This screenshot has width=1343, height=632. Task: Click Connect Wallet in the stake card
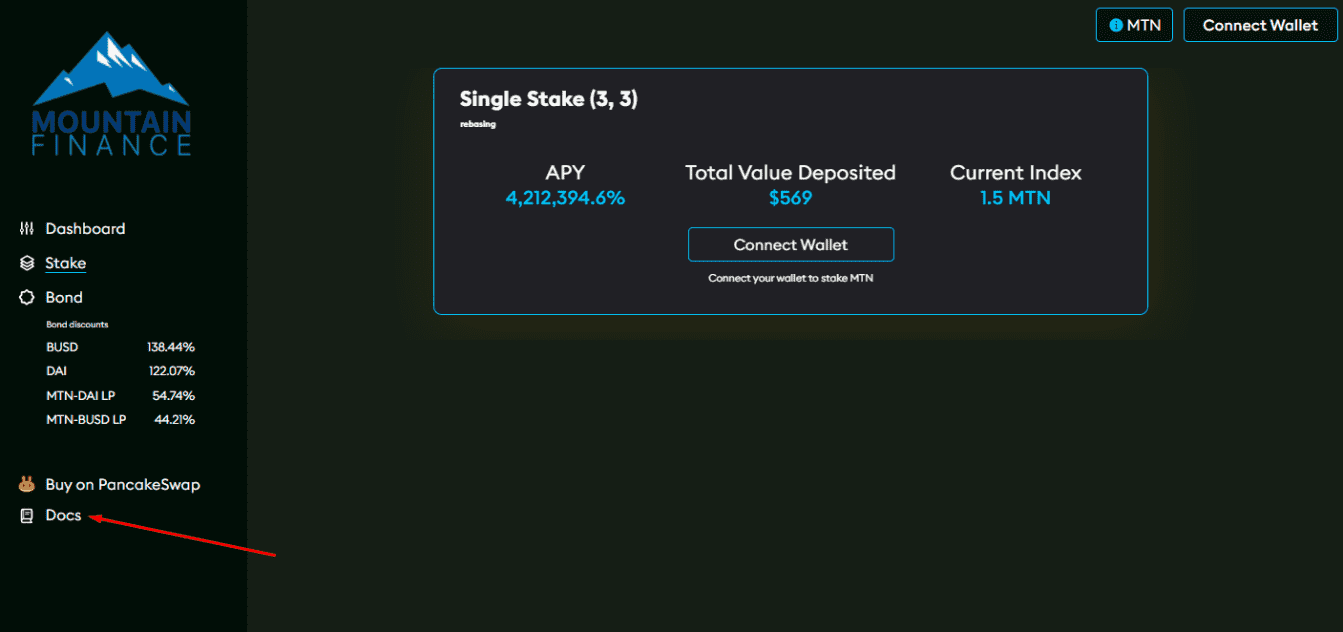click(791, 245)
